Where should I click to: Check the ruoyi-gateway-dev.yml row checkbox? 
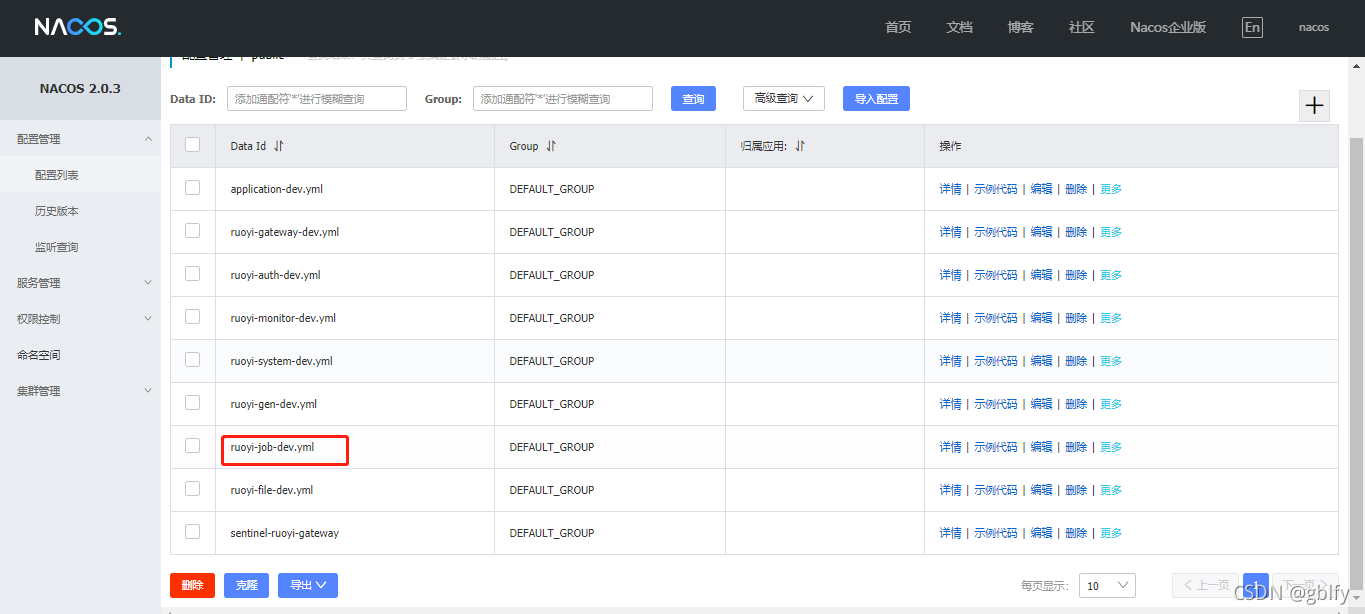pyautogui.click(x=193, y=231)
